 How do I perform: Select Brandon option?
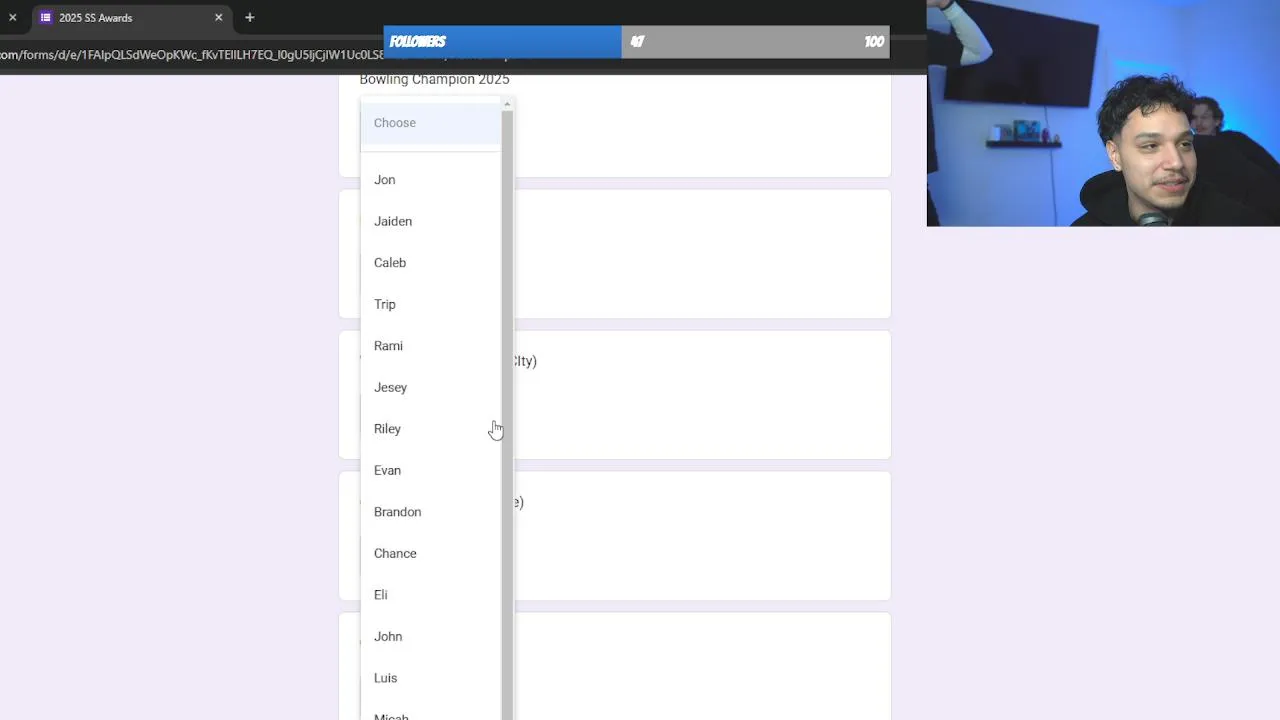[x=431, y=512]
